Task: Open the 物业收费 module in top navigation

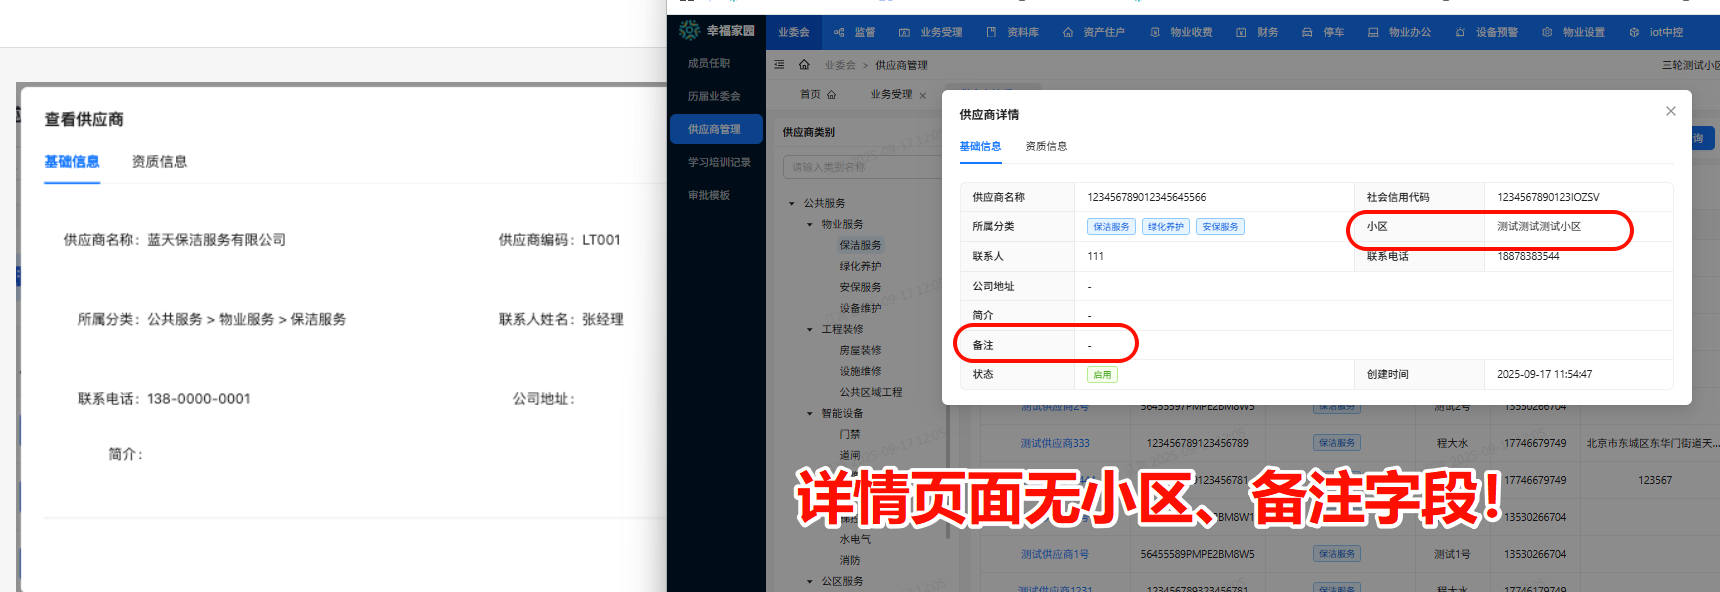Action: 1181,32
